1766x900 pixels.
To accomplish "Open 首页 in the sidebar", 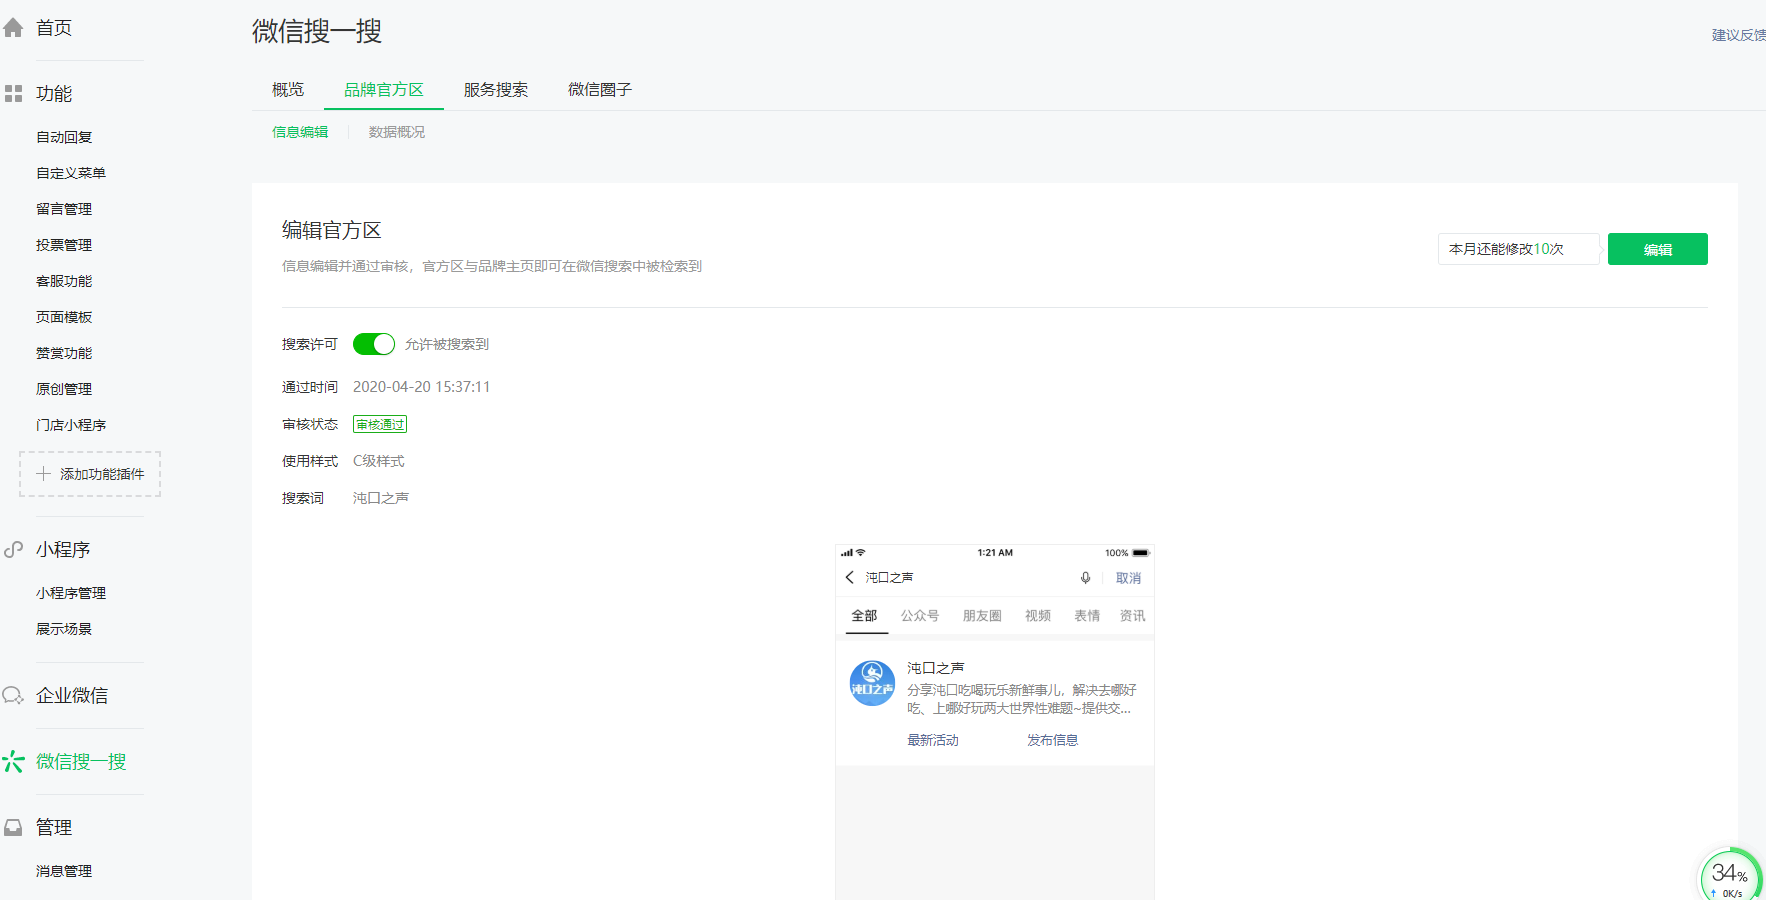I will [54, 28].
